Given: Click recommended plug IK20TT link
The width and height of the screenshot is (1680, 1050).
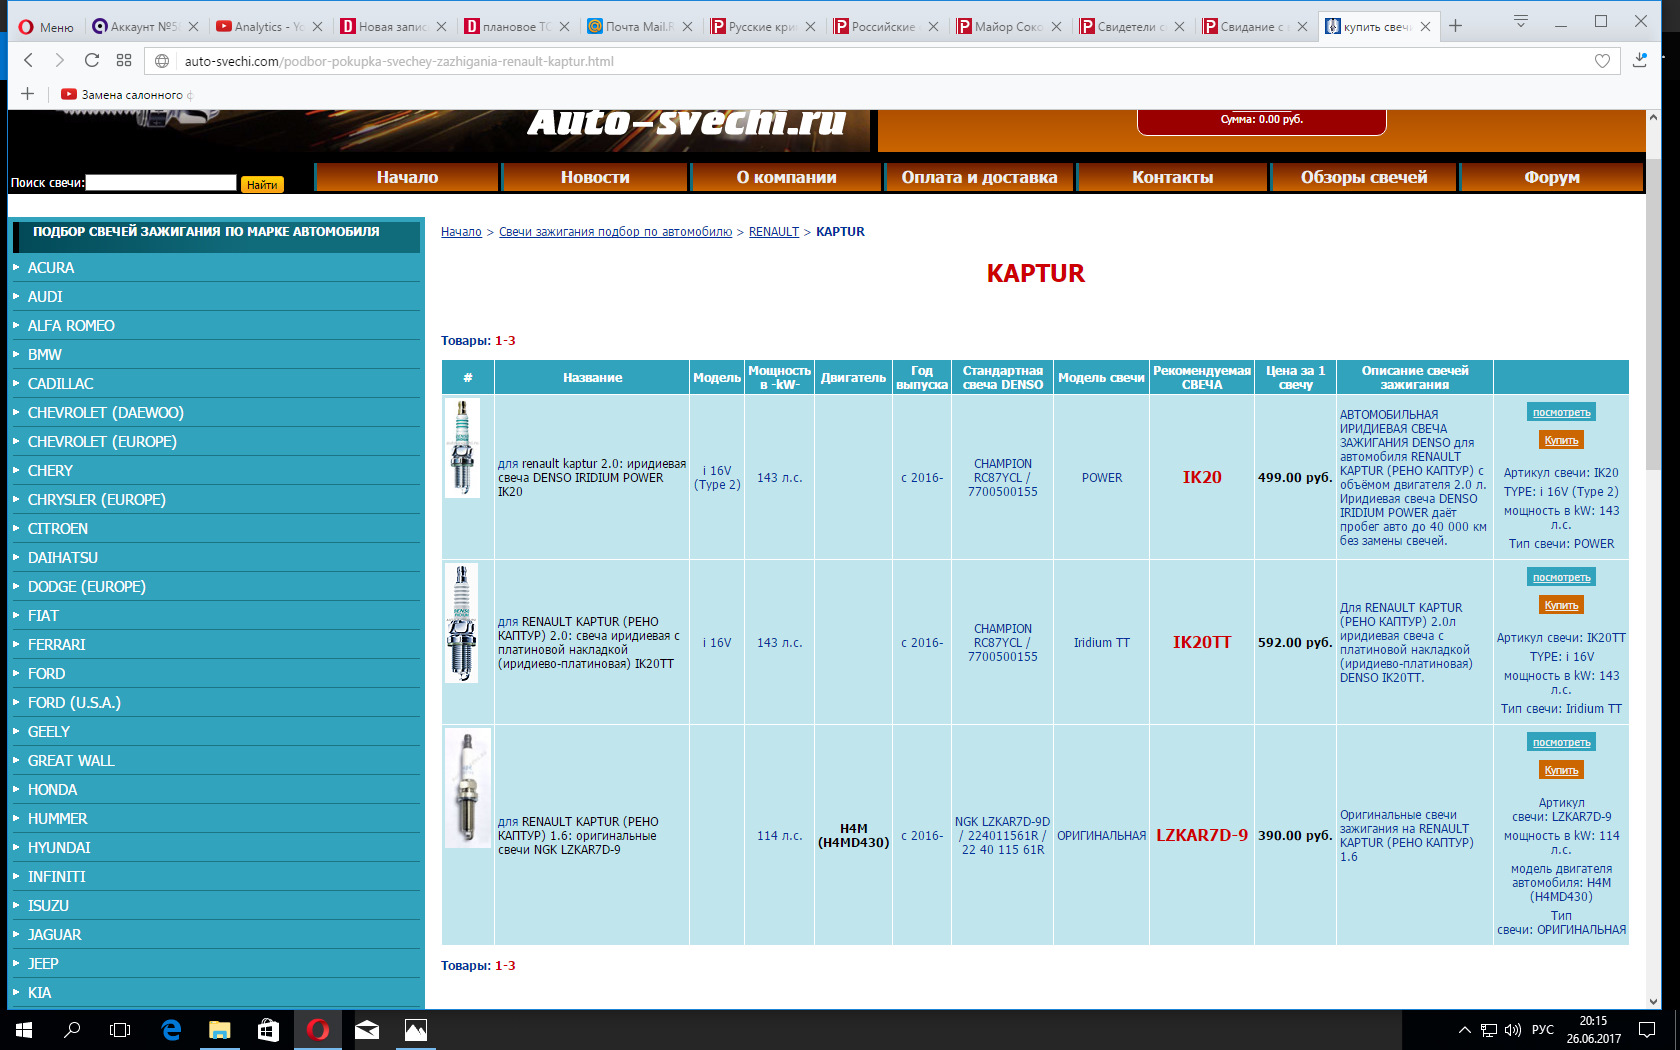Looking at the screenshot, I should (x=1202, y=642).
